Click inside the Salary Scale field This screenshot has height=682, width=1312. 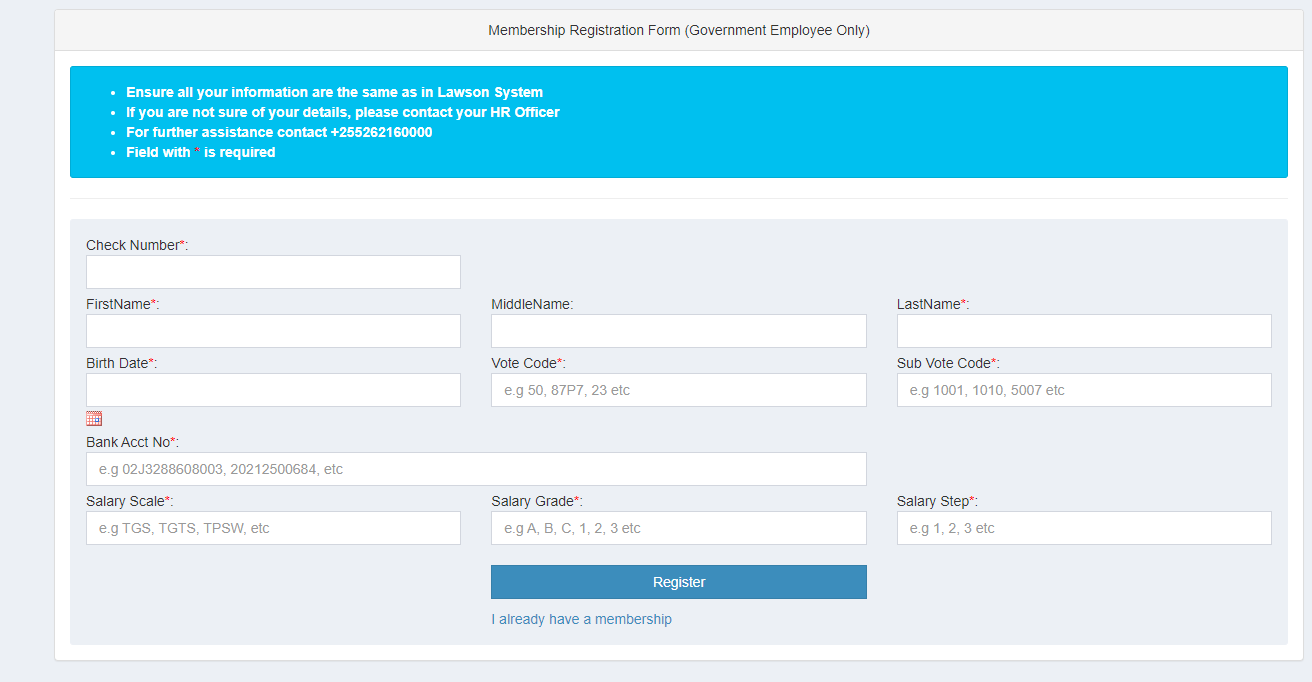[x=273, y=527]
